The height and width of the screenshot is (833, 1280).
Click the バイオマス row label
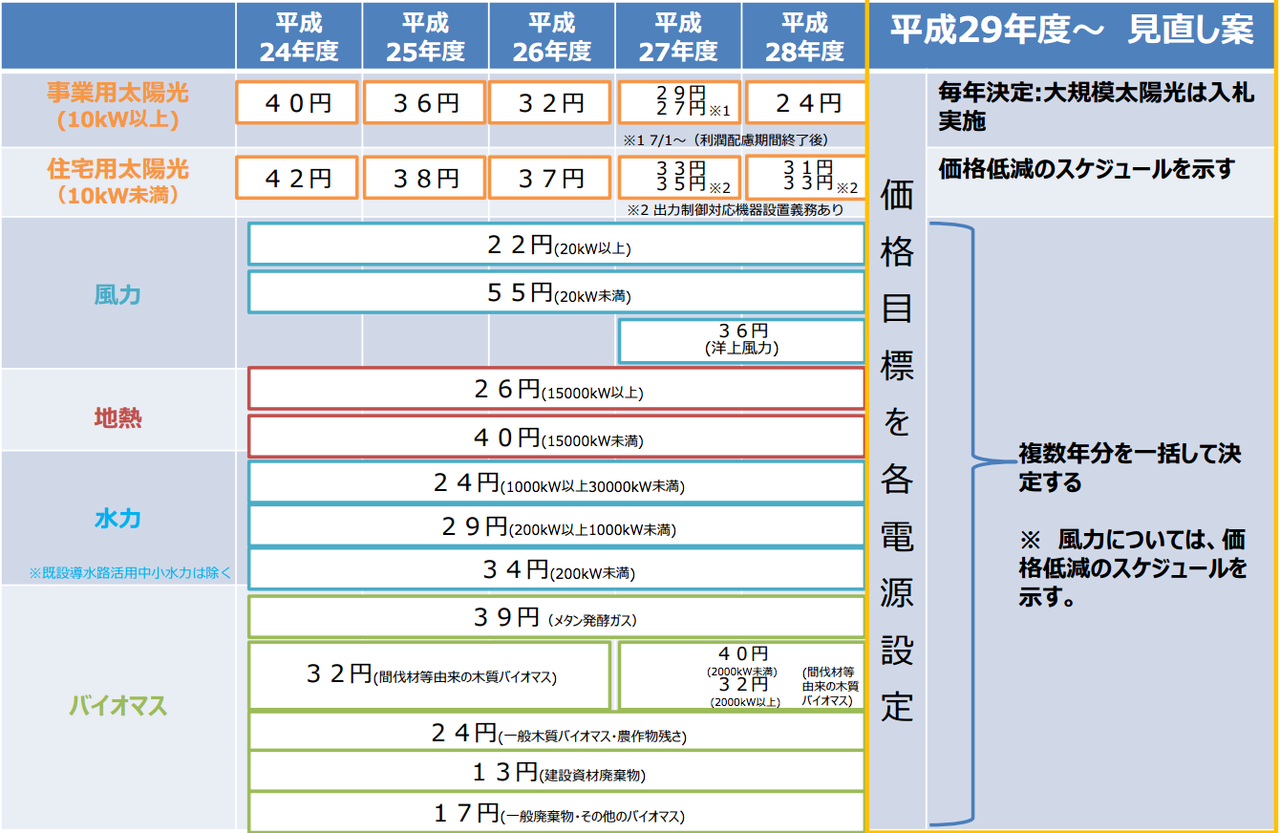(x=118, y=707)
